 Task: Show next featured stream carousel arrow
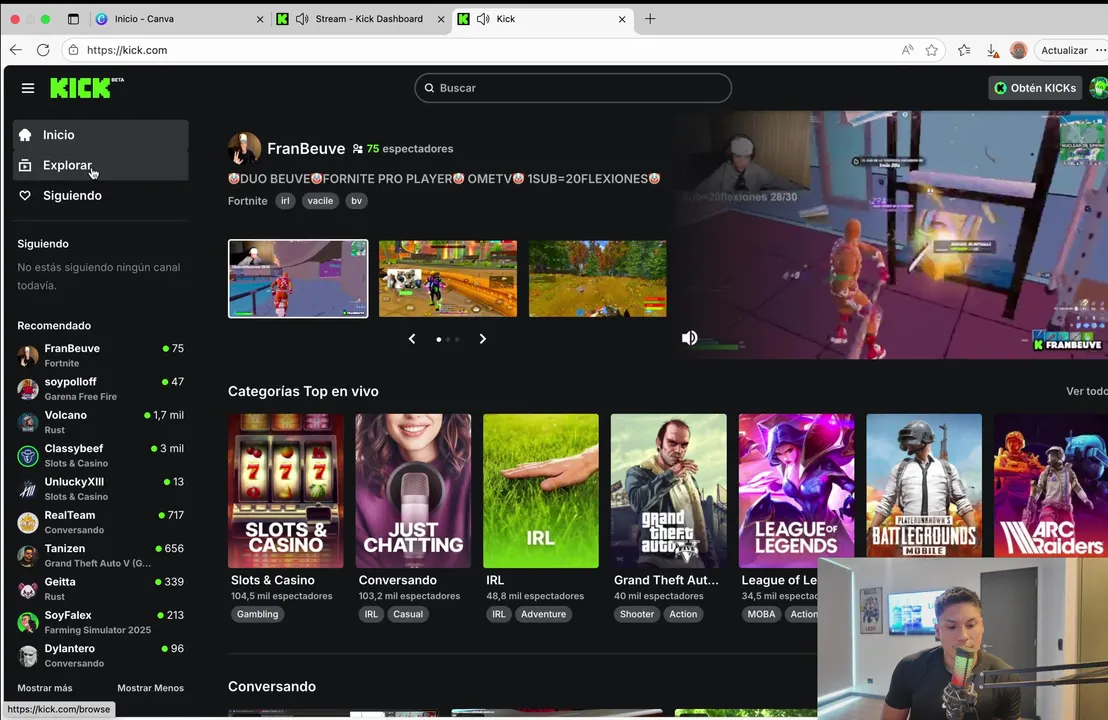click(483, 339)
